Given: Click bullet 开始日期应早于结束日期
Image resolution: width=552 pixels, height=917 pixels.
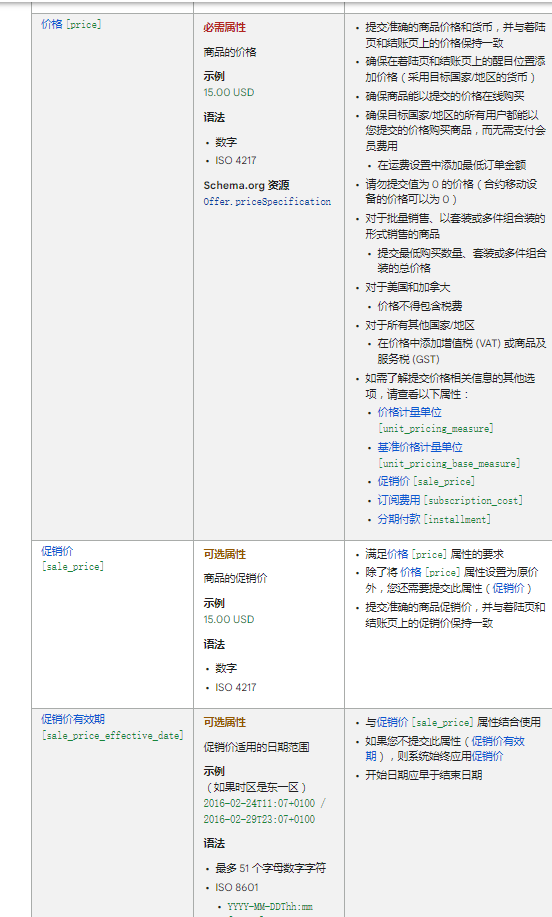Looking at the screenshot, I should (x=424, y=775).
